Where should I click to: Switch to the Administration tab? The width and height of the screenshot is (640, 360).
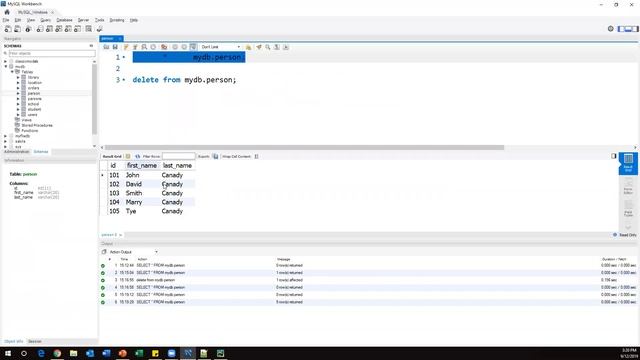[16, 152]
